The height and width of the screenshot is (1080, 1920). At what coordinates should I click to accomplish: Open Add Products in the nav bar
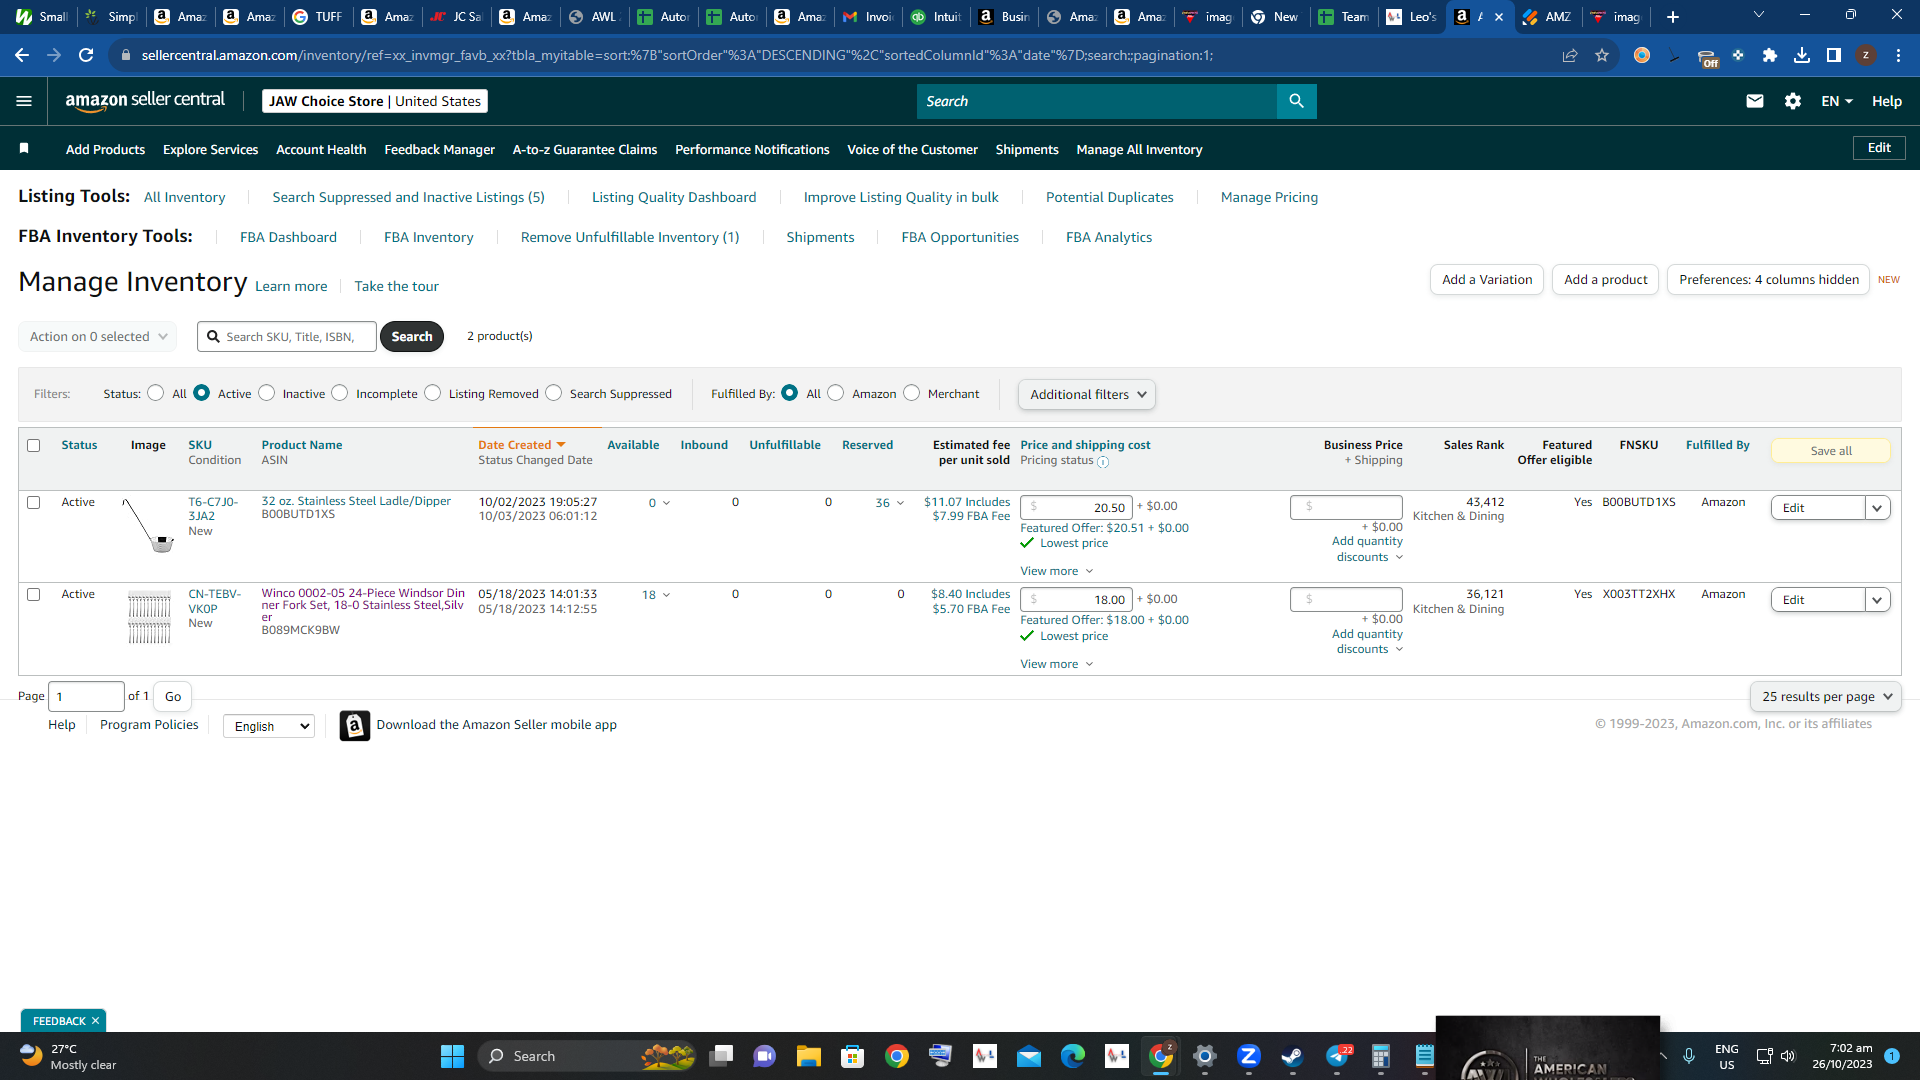click(105, 149)
